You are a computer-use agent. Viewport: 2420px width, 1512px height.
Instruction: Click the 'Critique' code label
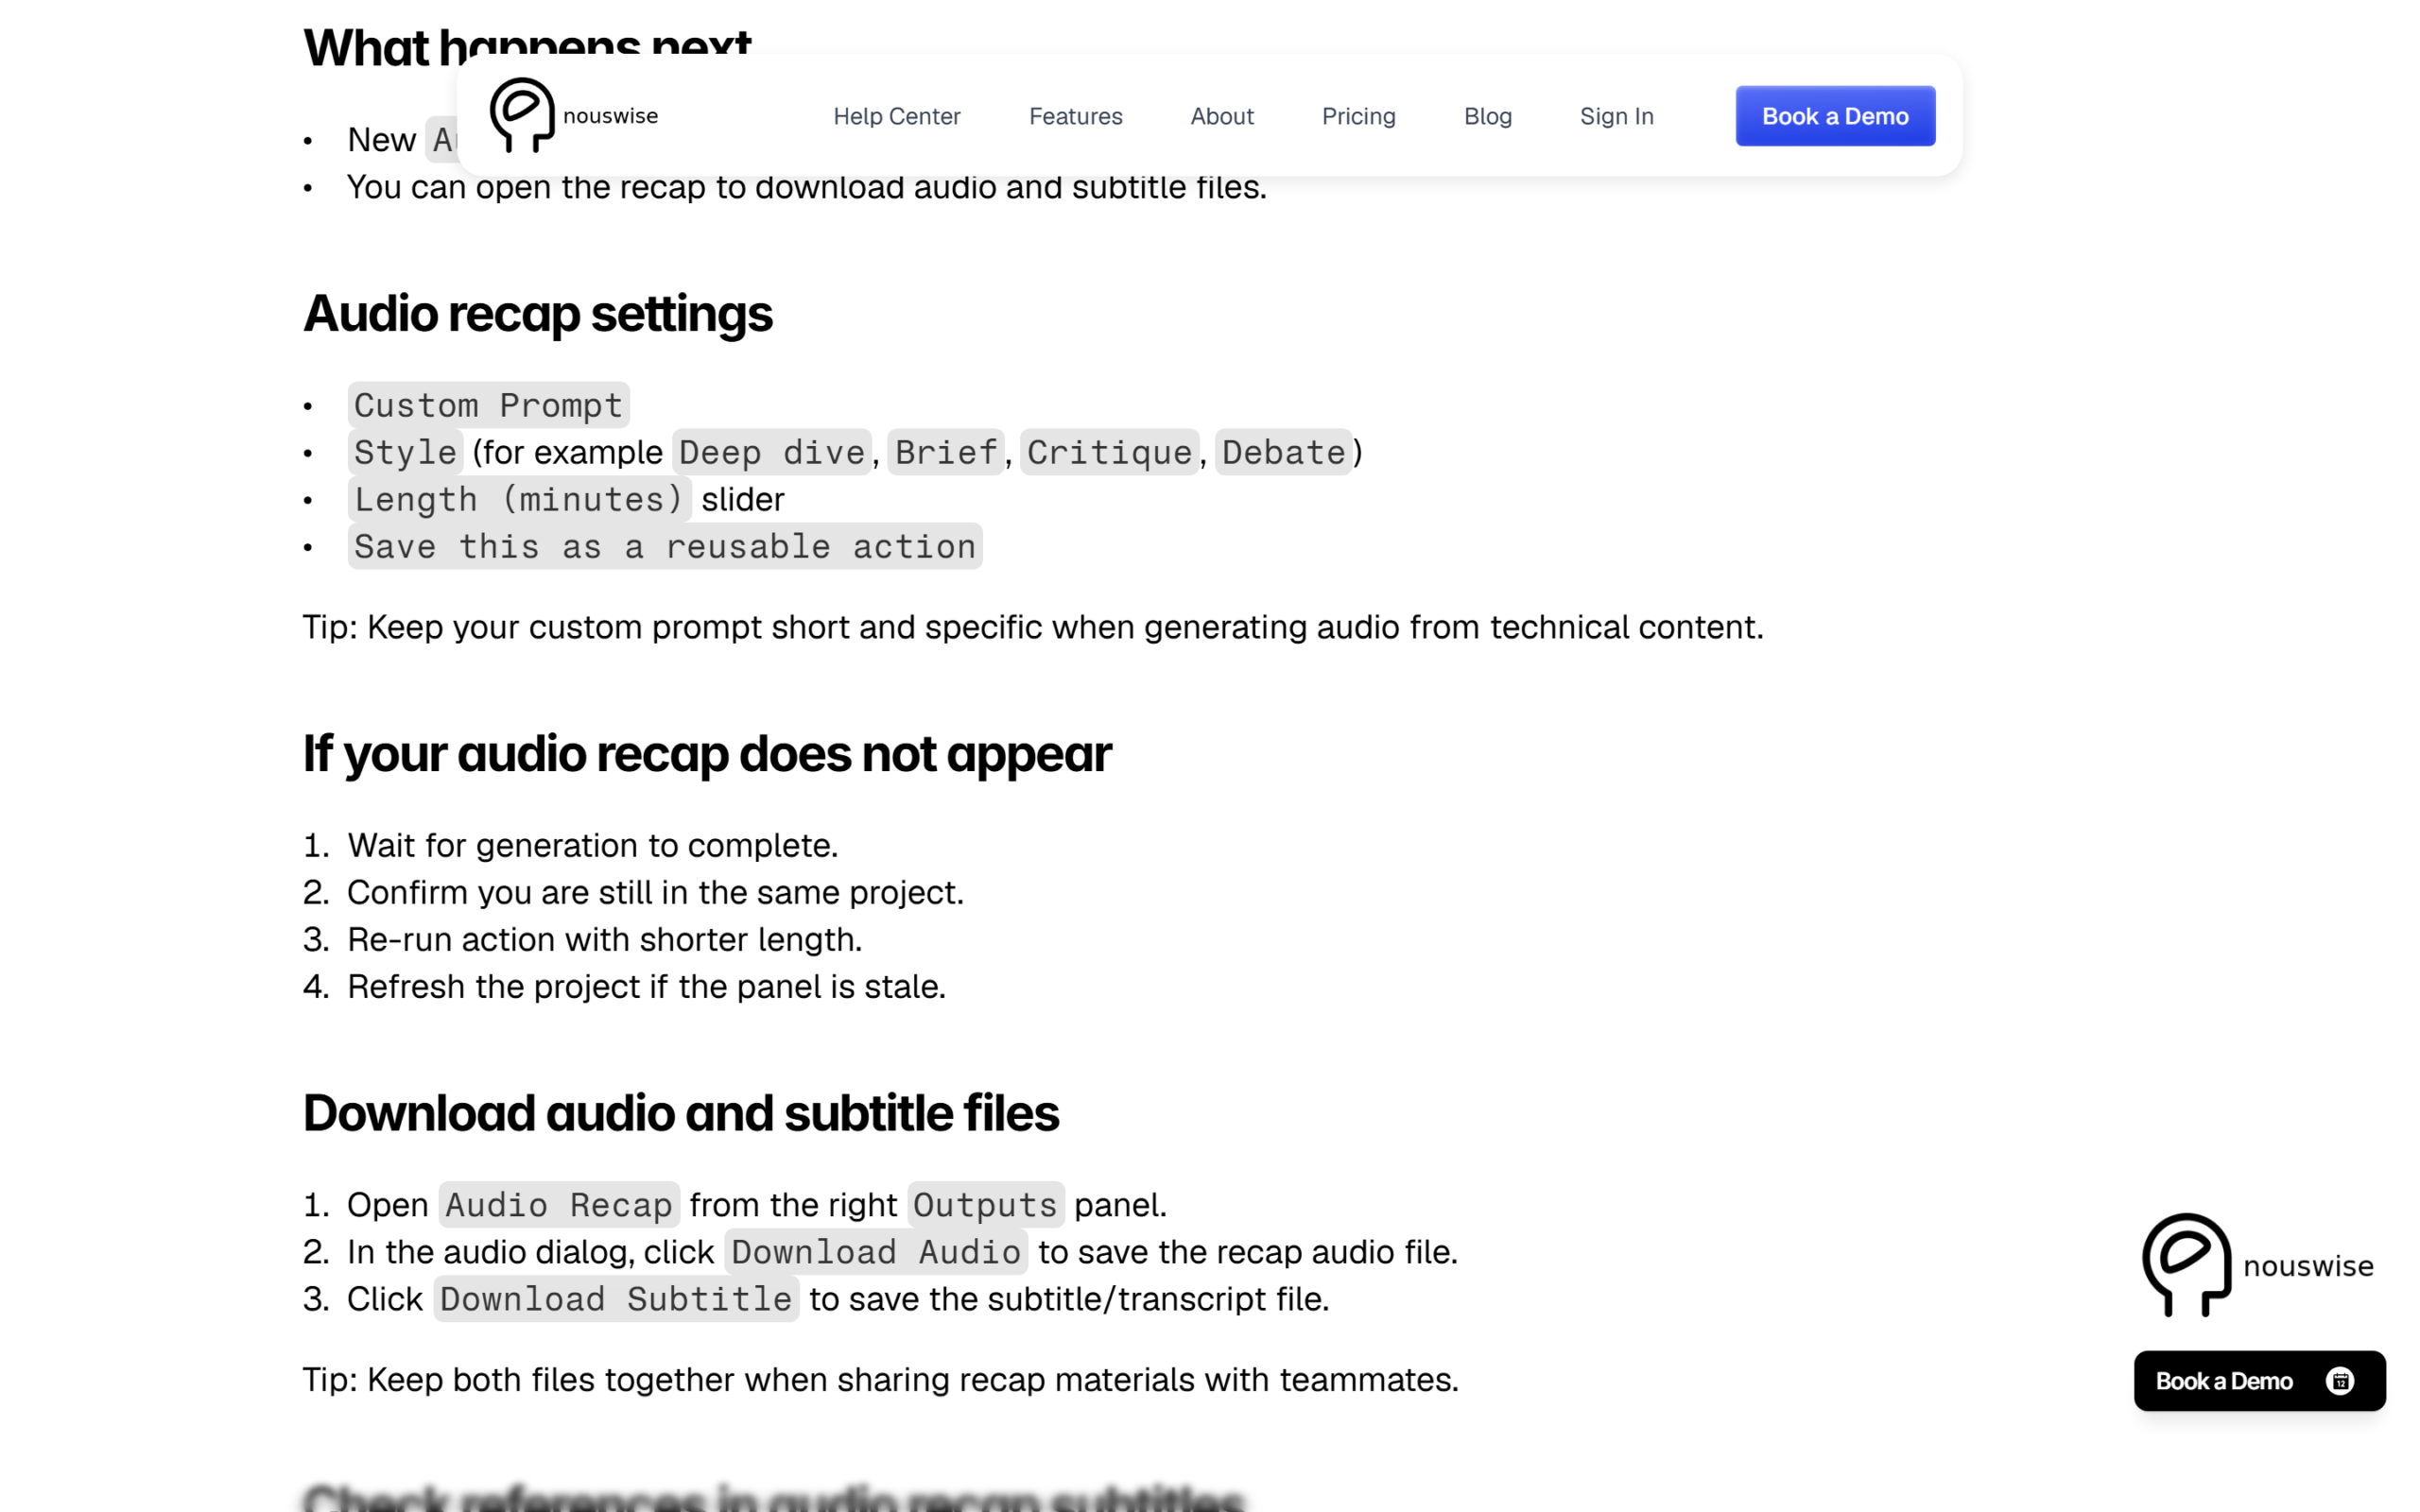[1109, 452]
